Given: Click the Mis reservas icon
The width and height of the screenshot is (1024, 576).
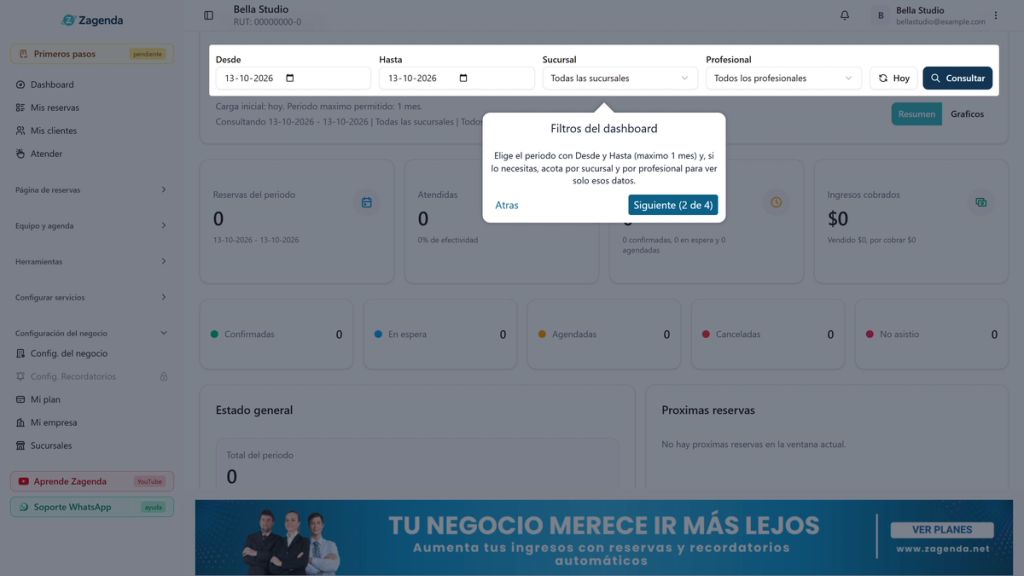Looking at the screenshot, I should 20,107.
